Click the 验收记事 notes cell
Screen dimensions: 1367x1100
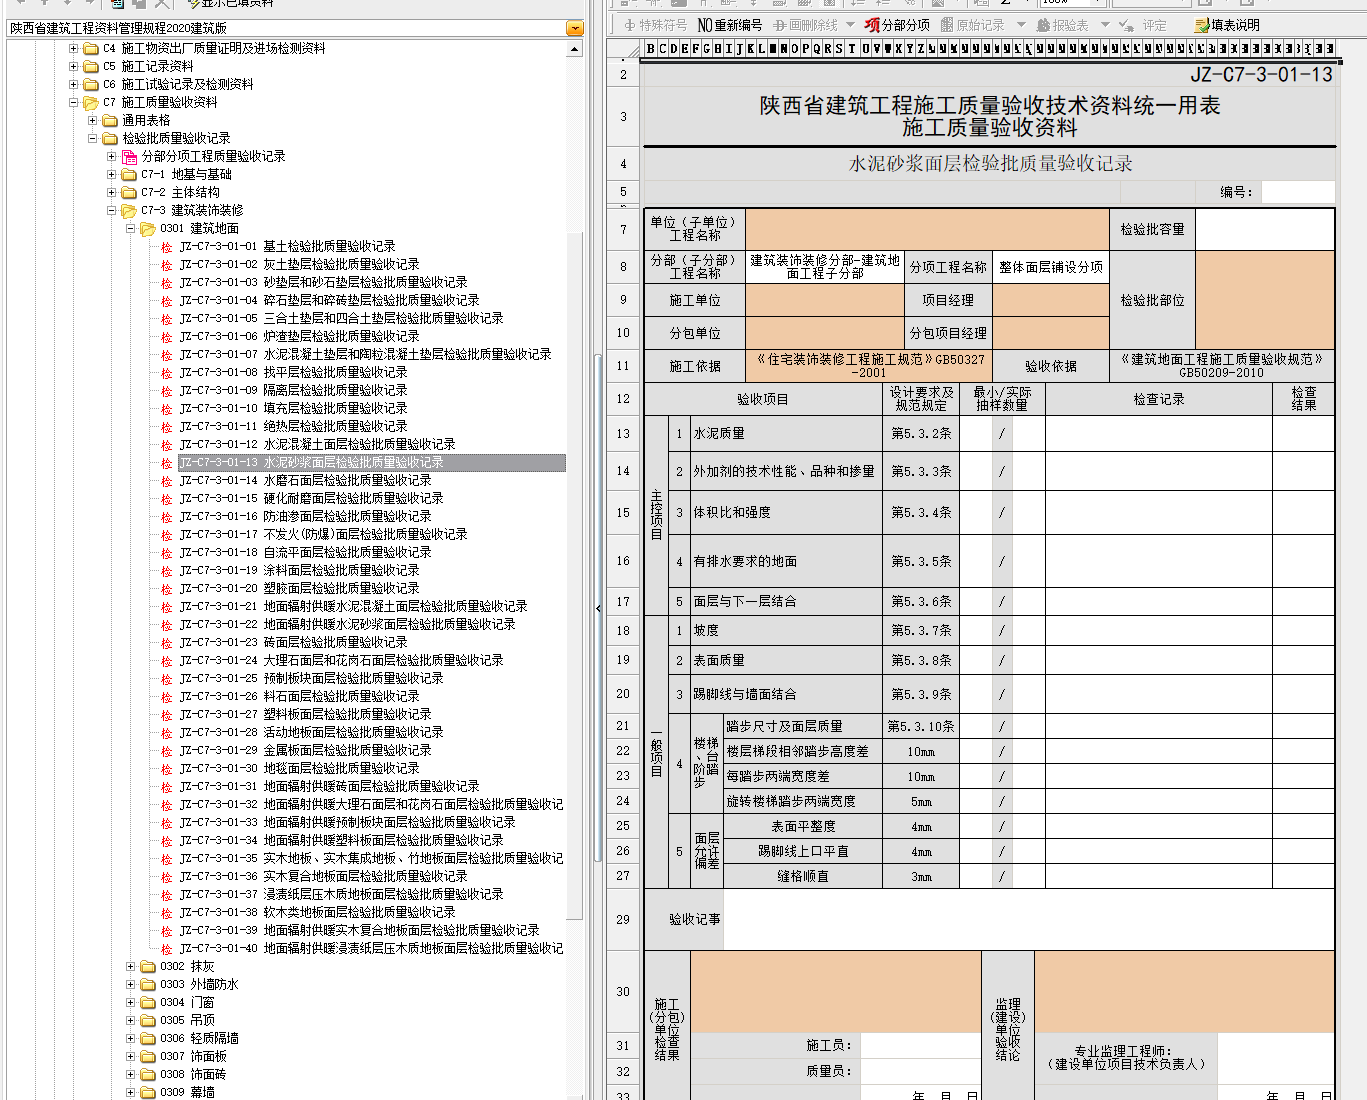1028,919
